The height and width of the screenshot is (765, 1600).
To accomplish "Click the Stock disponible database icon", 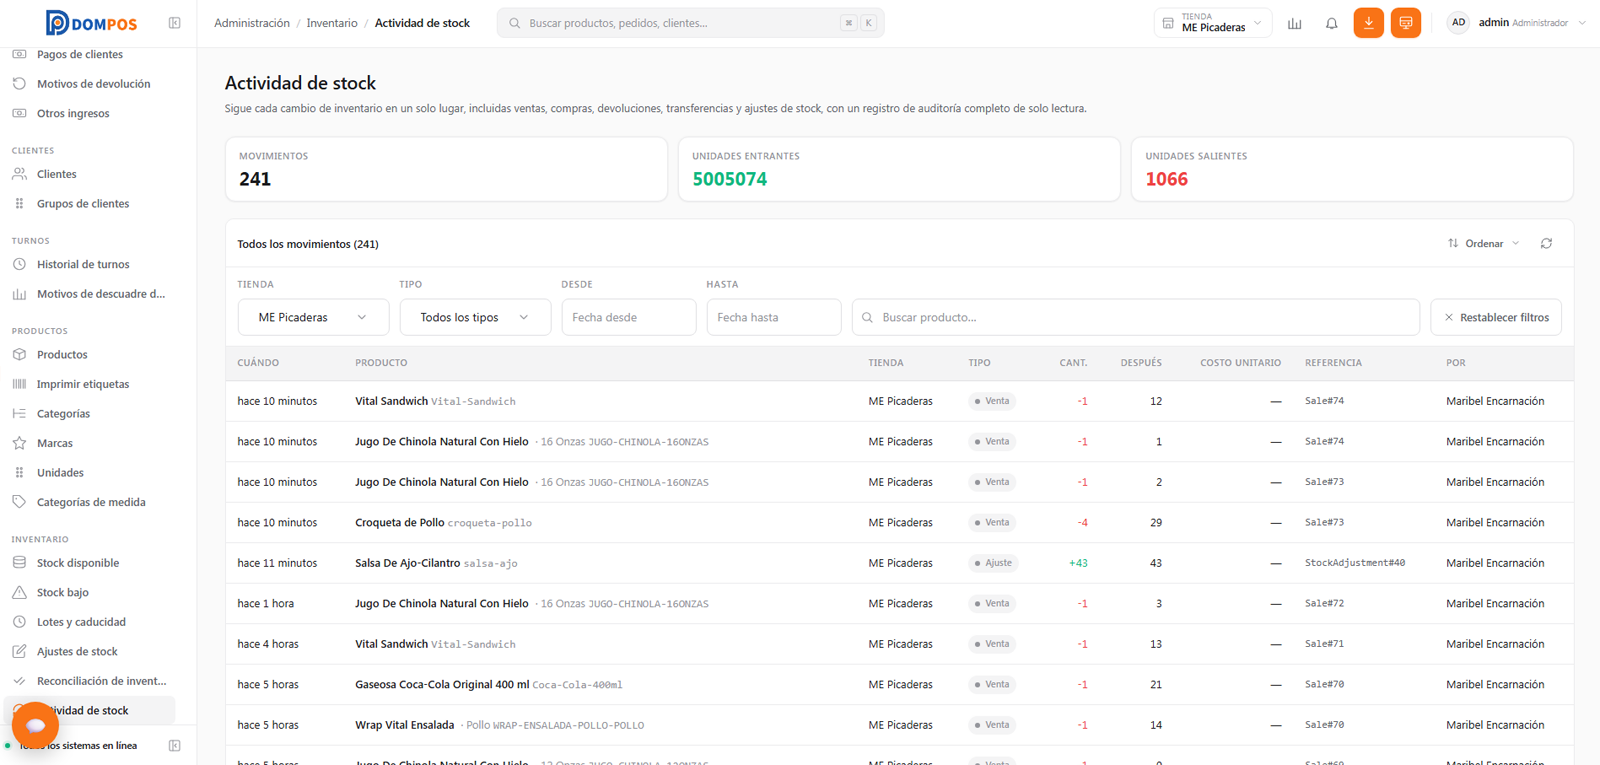I will (19, 563).
